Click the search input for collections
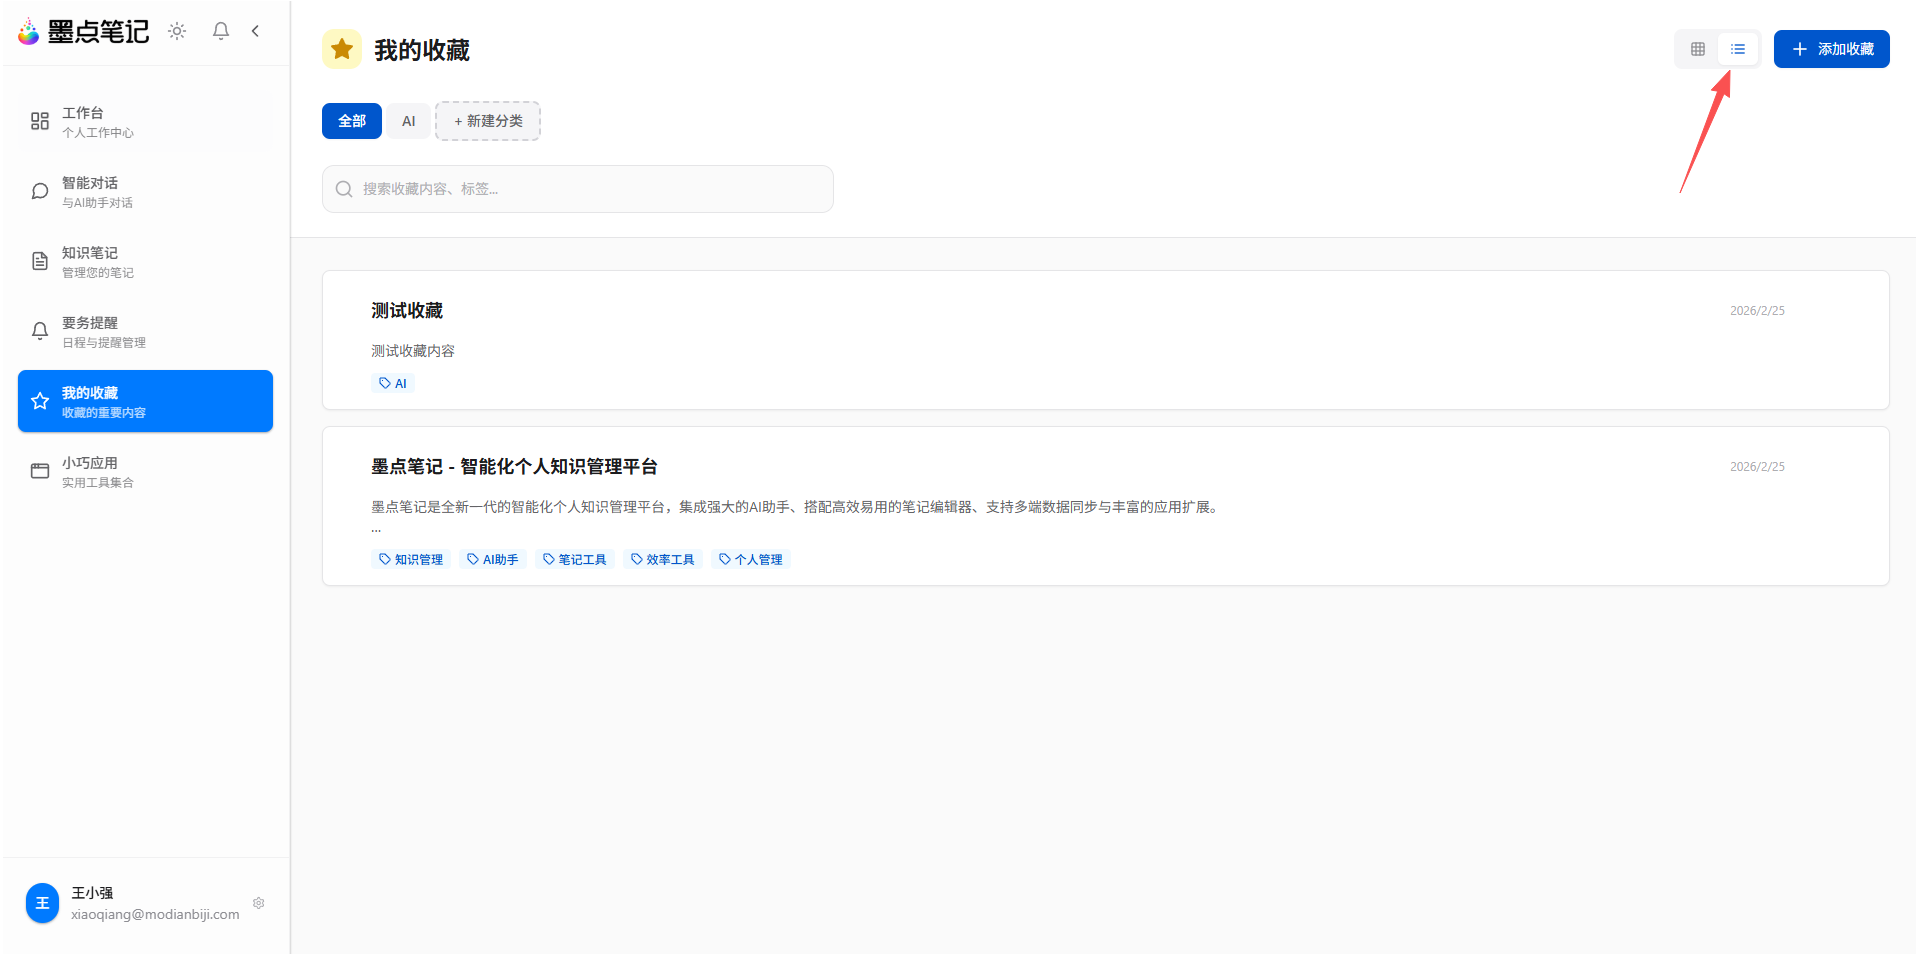 click(x=577, y=189)
